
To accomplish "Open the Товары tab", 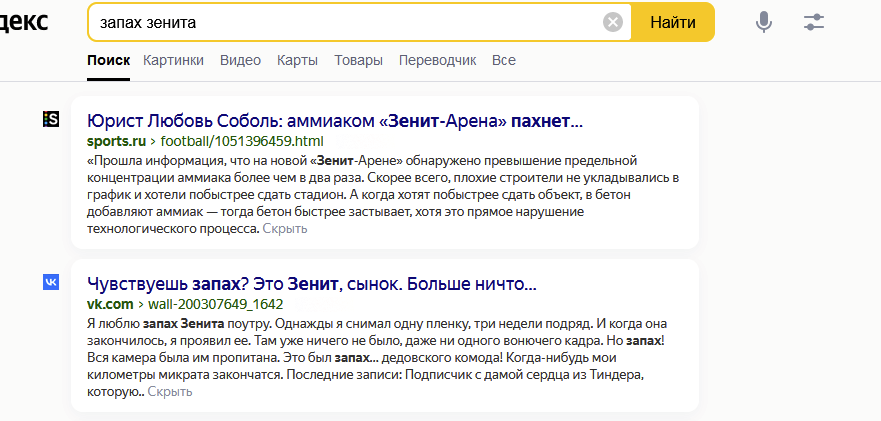I will [358, 60].
